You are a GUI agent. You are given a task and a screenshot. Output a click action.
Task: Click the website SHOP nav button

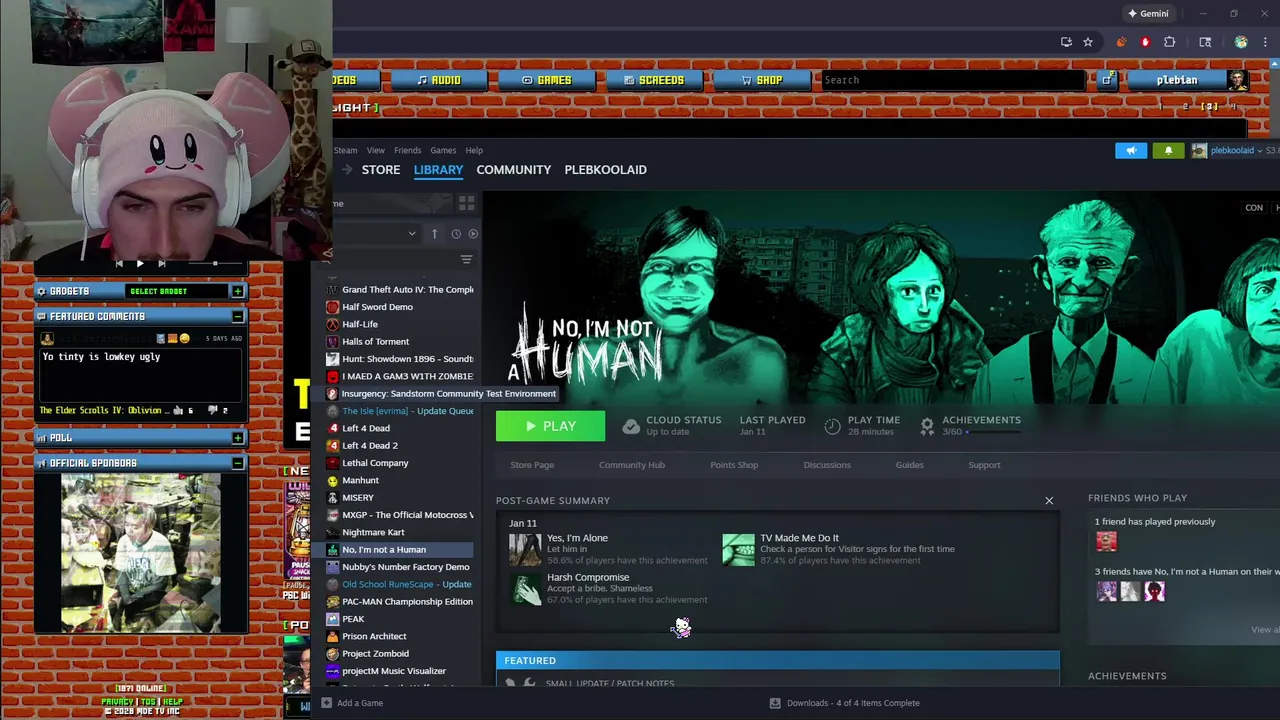(762, 80)
